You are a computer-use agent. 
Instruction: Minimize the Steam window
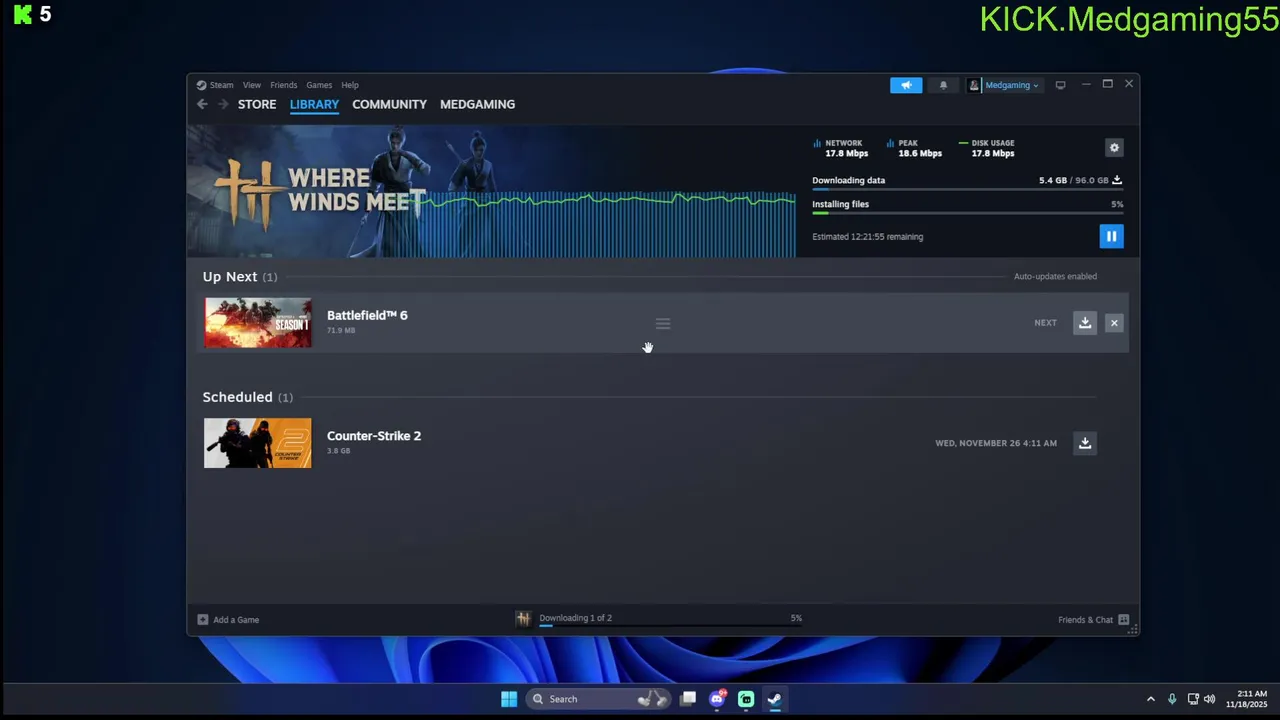pyautogui.click(x=1086, y=84)
